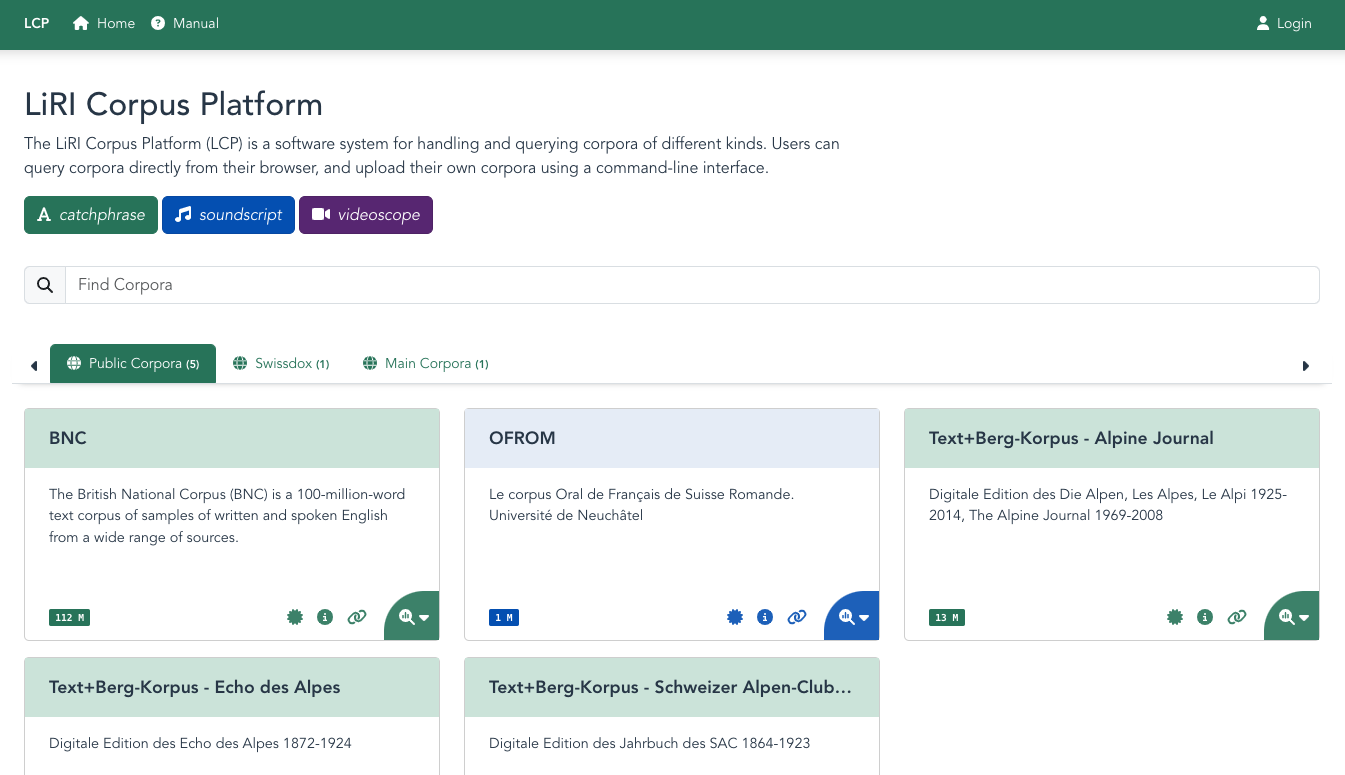Open the soundscript button
1345x775 pixels.
click(228, 215)
